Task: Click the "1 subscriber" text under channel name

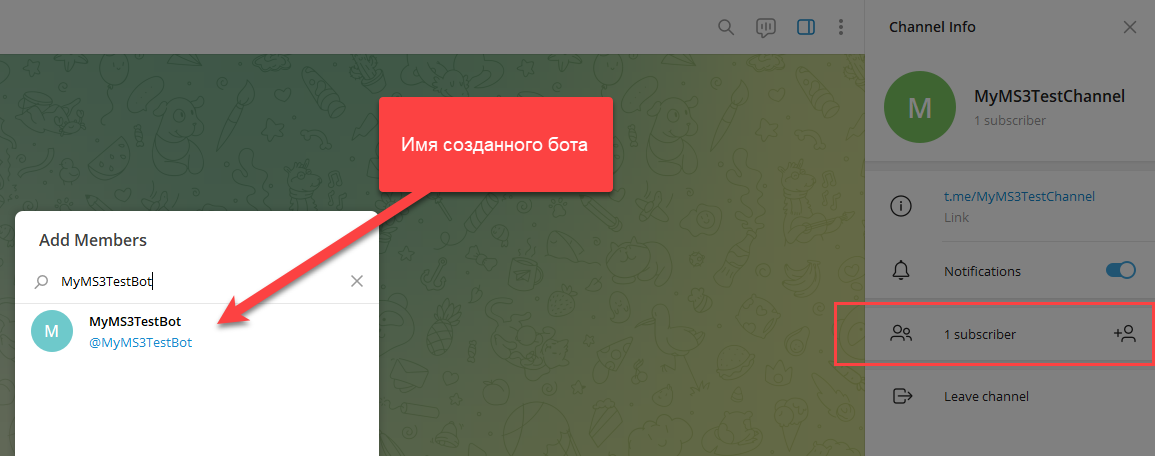Action: click(x=1010, y=120)
